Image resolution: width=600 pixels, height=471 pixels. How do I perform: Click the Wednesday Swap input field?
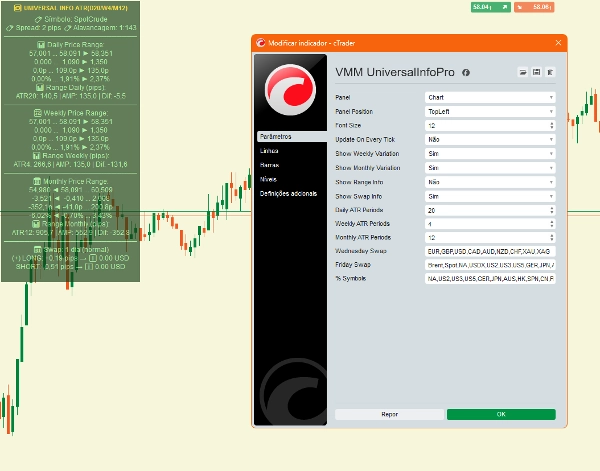[x=490, y=251]
